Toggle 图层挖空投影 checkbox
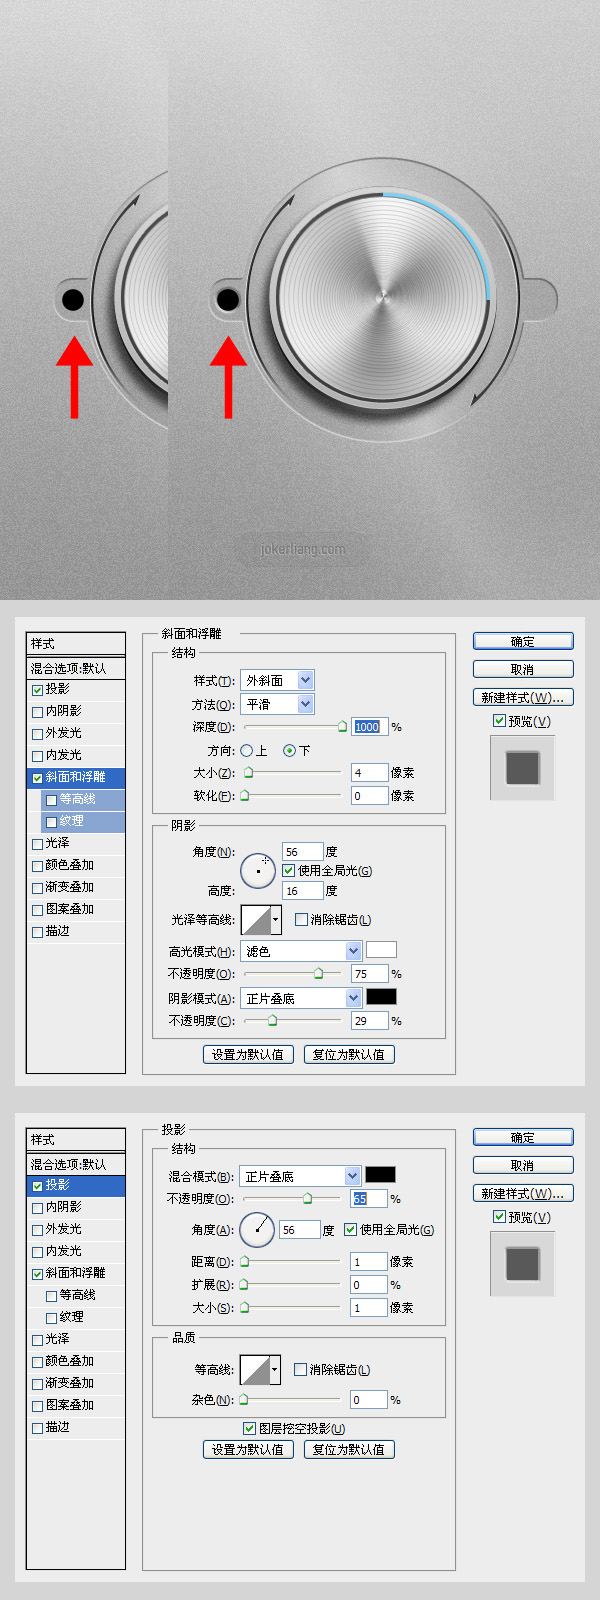The image size is (600, 1600). tap(249, 1429)
